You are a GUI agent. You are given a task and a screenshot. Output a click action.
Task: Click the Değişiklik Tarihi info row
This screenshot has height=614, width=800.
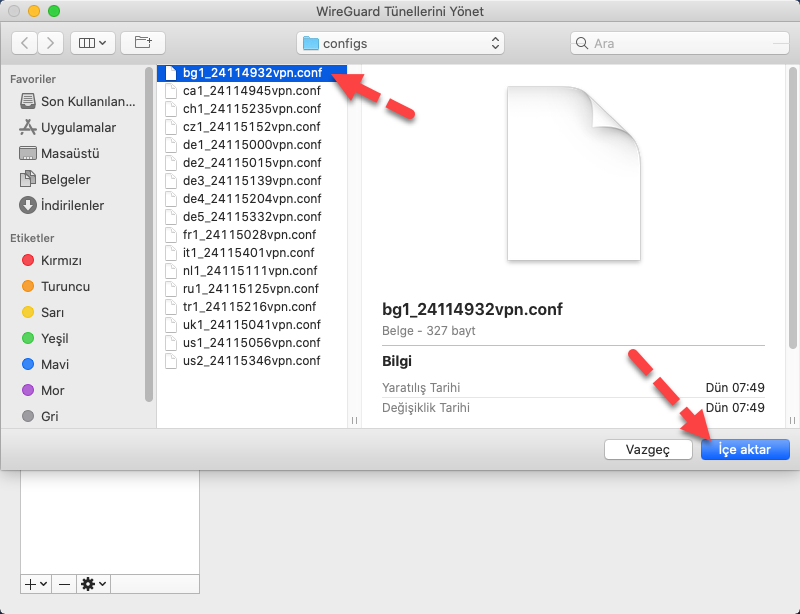573,408
